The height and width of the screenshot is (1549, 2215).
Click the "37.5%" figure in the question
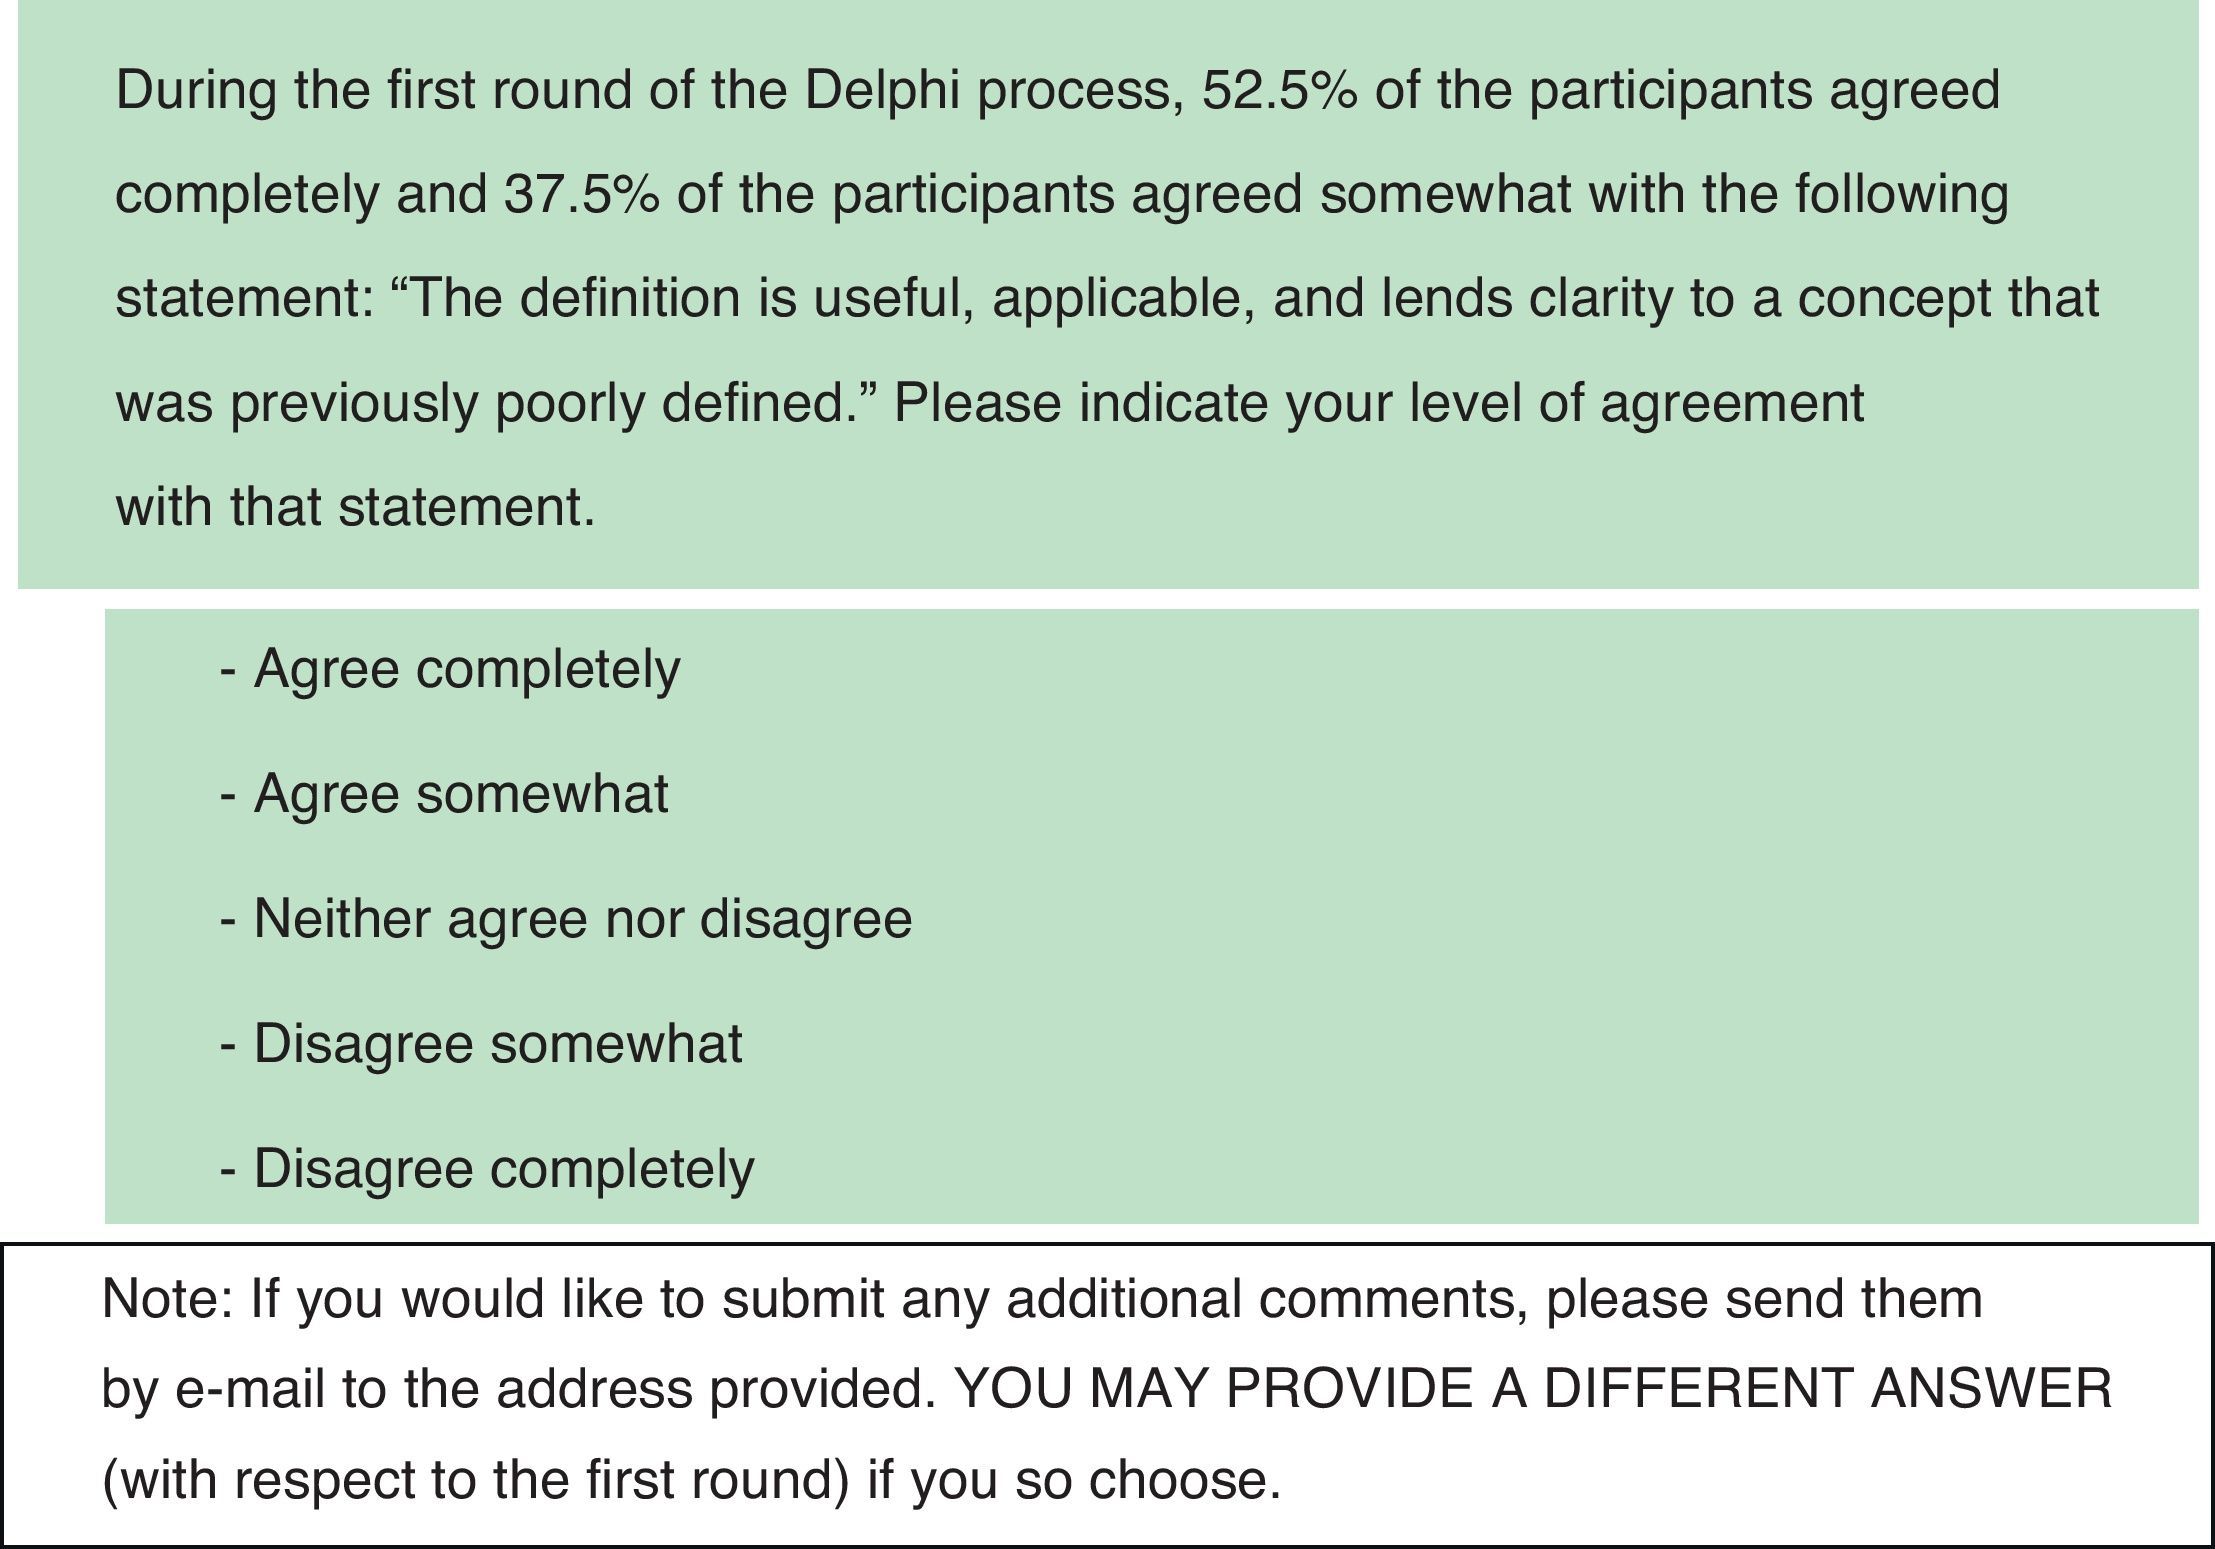(580, 195)
